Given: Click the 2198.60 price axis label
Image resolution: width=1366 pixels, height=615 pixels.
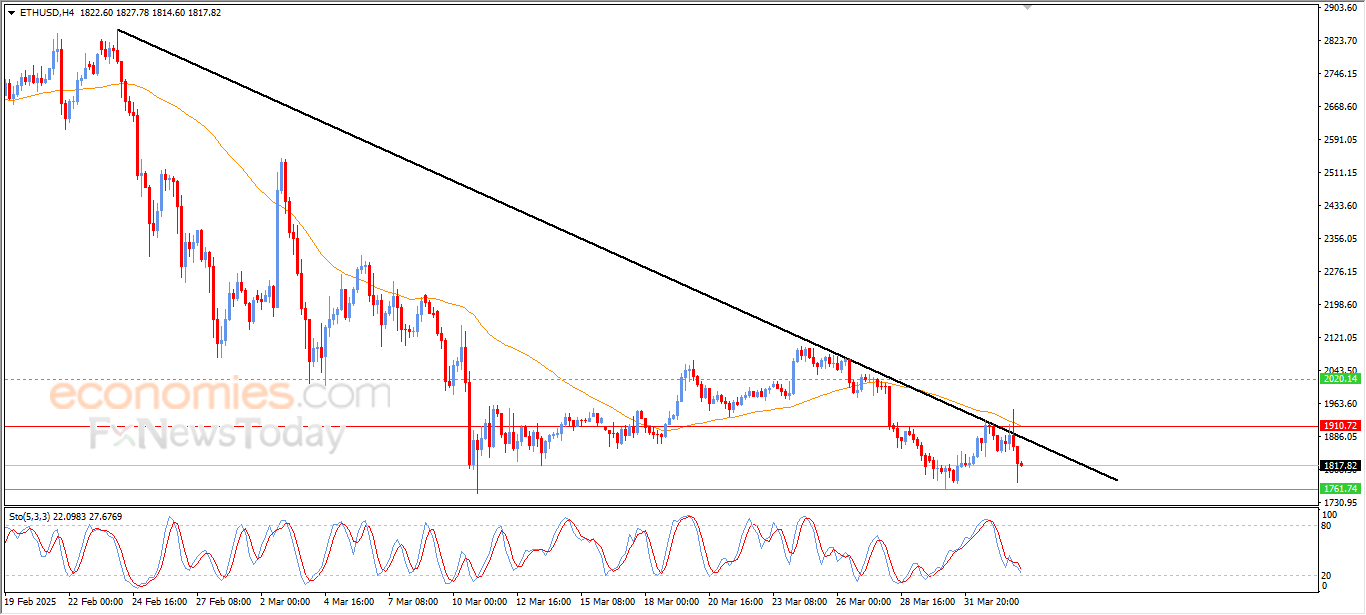Looking at the screenshot, I should (x=1339, y=305).
